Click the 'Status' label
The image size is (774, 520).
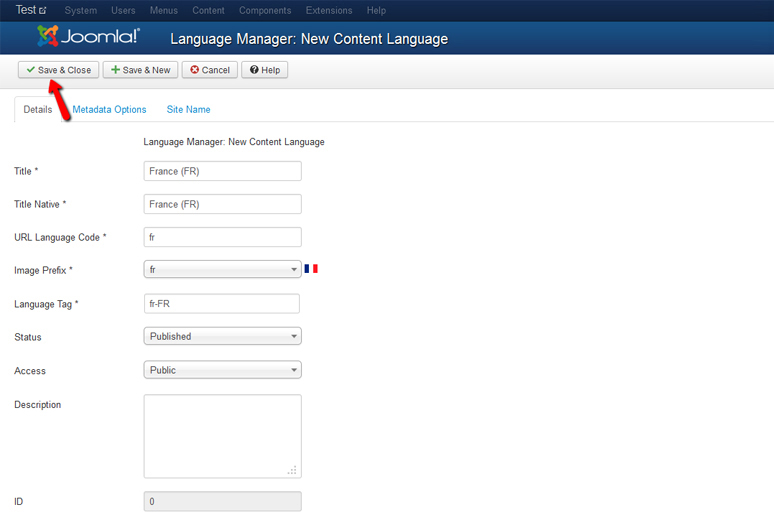point(28,337)
